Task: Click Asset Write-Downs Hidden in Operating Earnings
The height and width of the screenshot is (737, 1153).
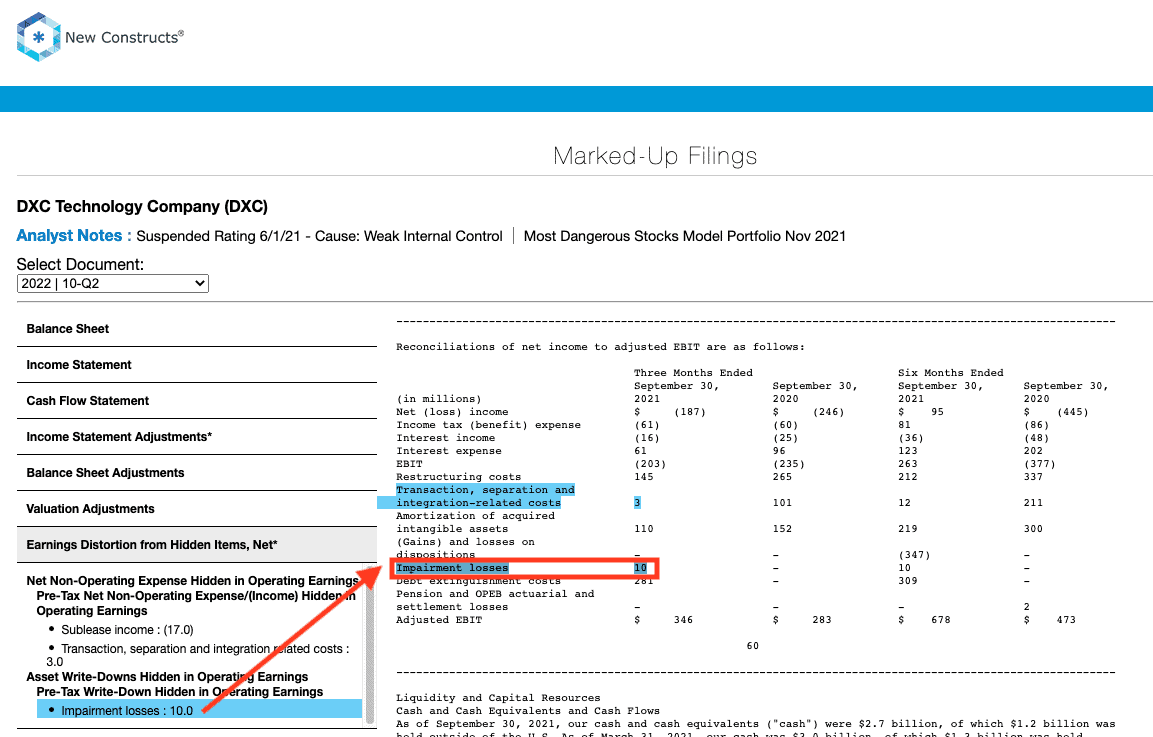Action: pyautogui.click(x=167, y=677)
